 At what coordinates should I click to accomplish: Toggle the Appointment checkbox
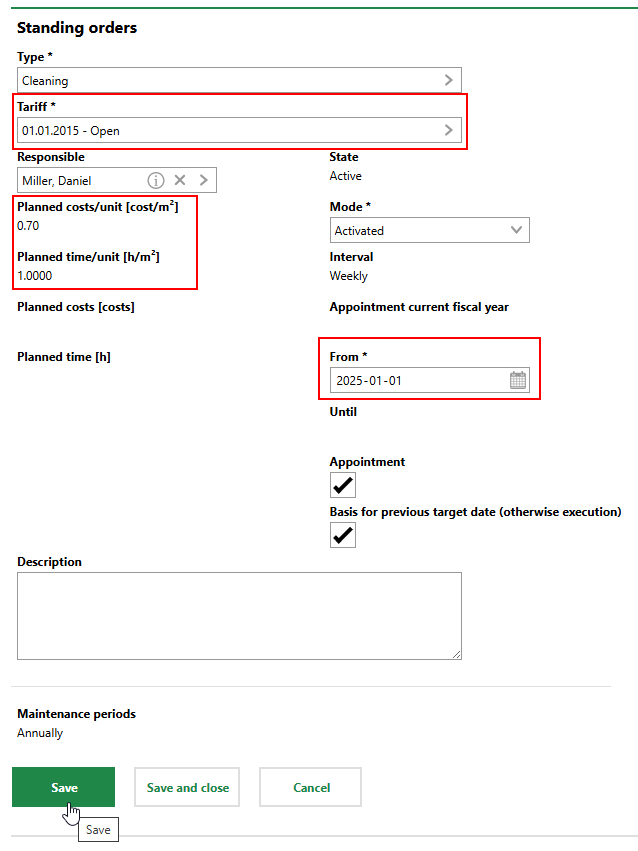click(343, 485)
